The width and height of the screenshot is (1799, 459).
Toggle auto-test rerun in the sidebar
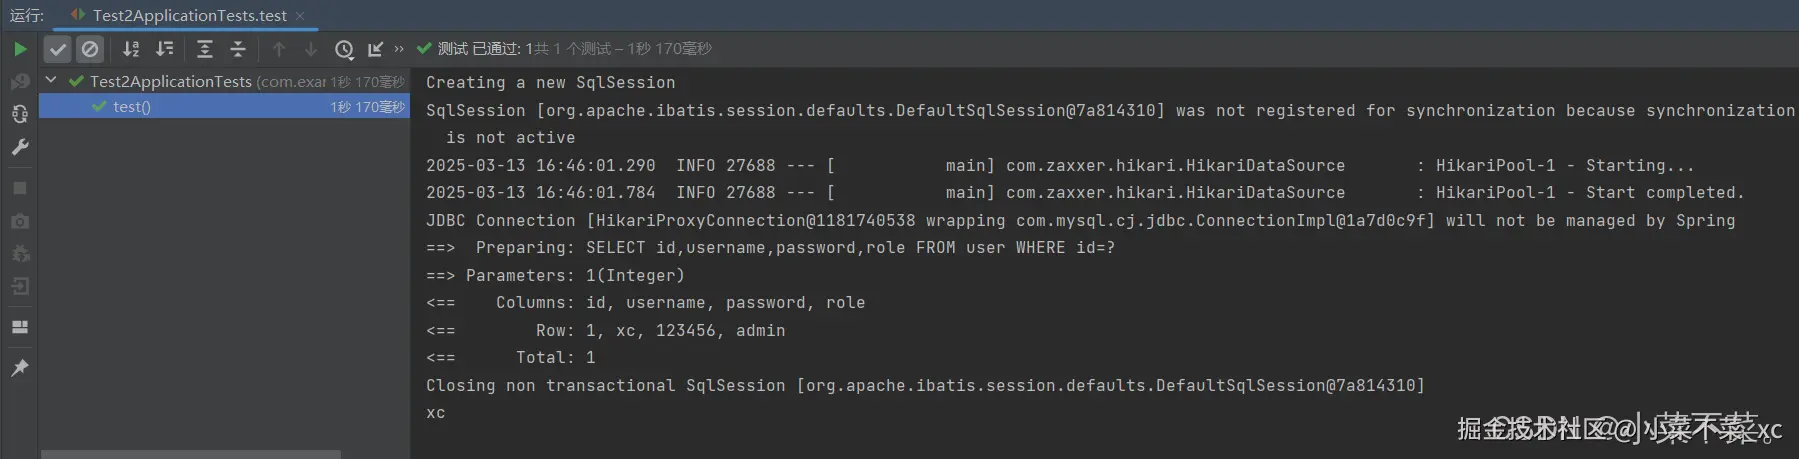(x=20, y=114)
